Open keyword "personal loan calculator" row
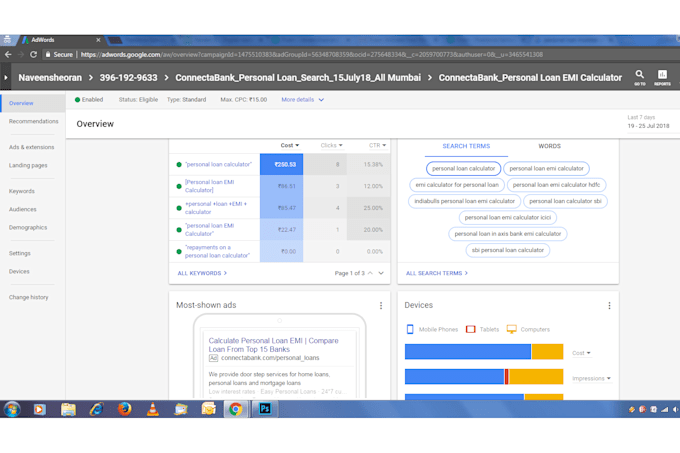The width and height of the screenshot is (680, 453). click(218, 164)
